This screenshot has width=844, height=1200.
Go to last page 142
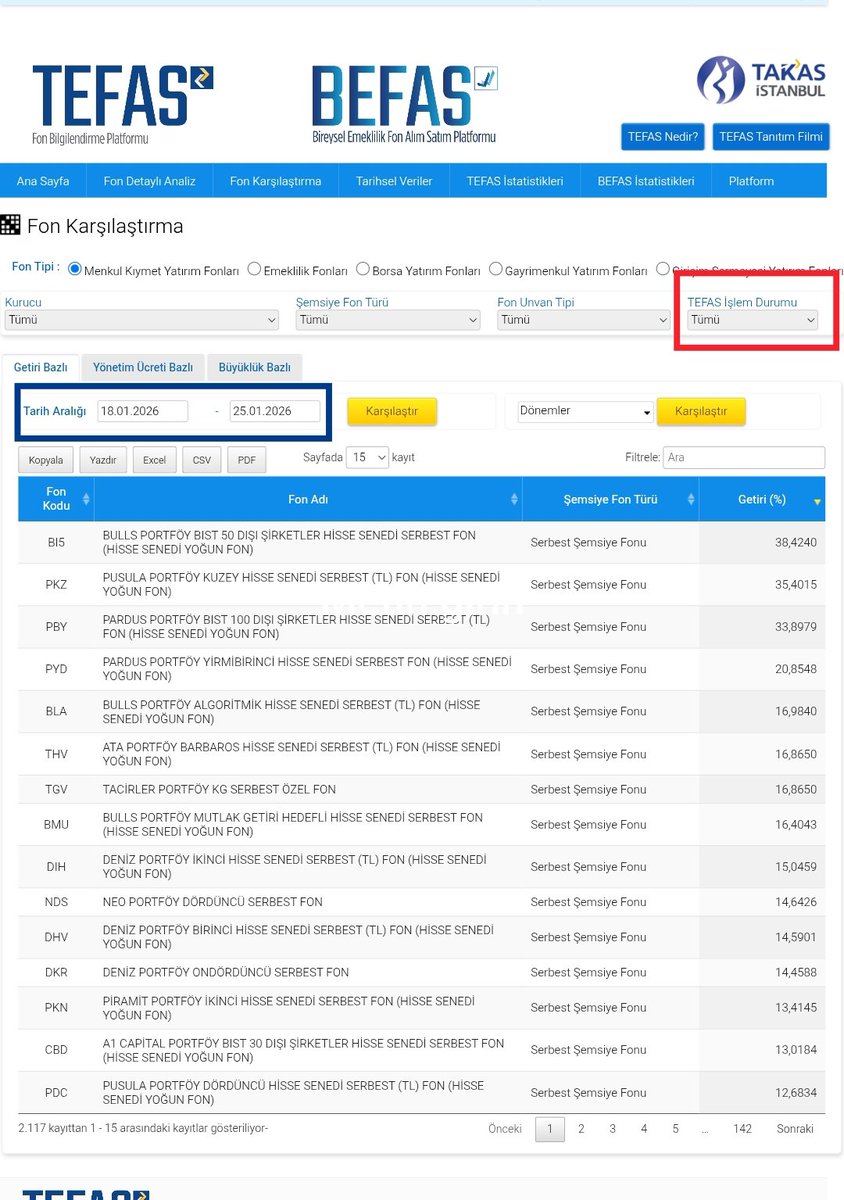742,1129
